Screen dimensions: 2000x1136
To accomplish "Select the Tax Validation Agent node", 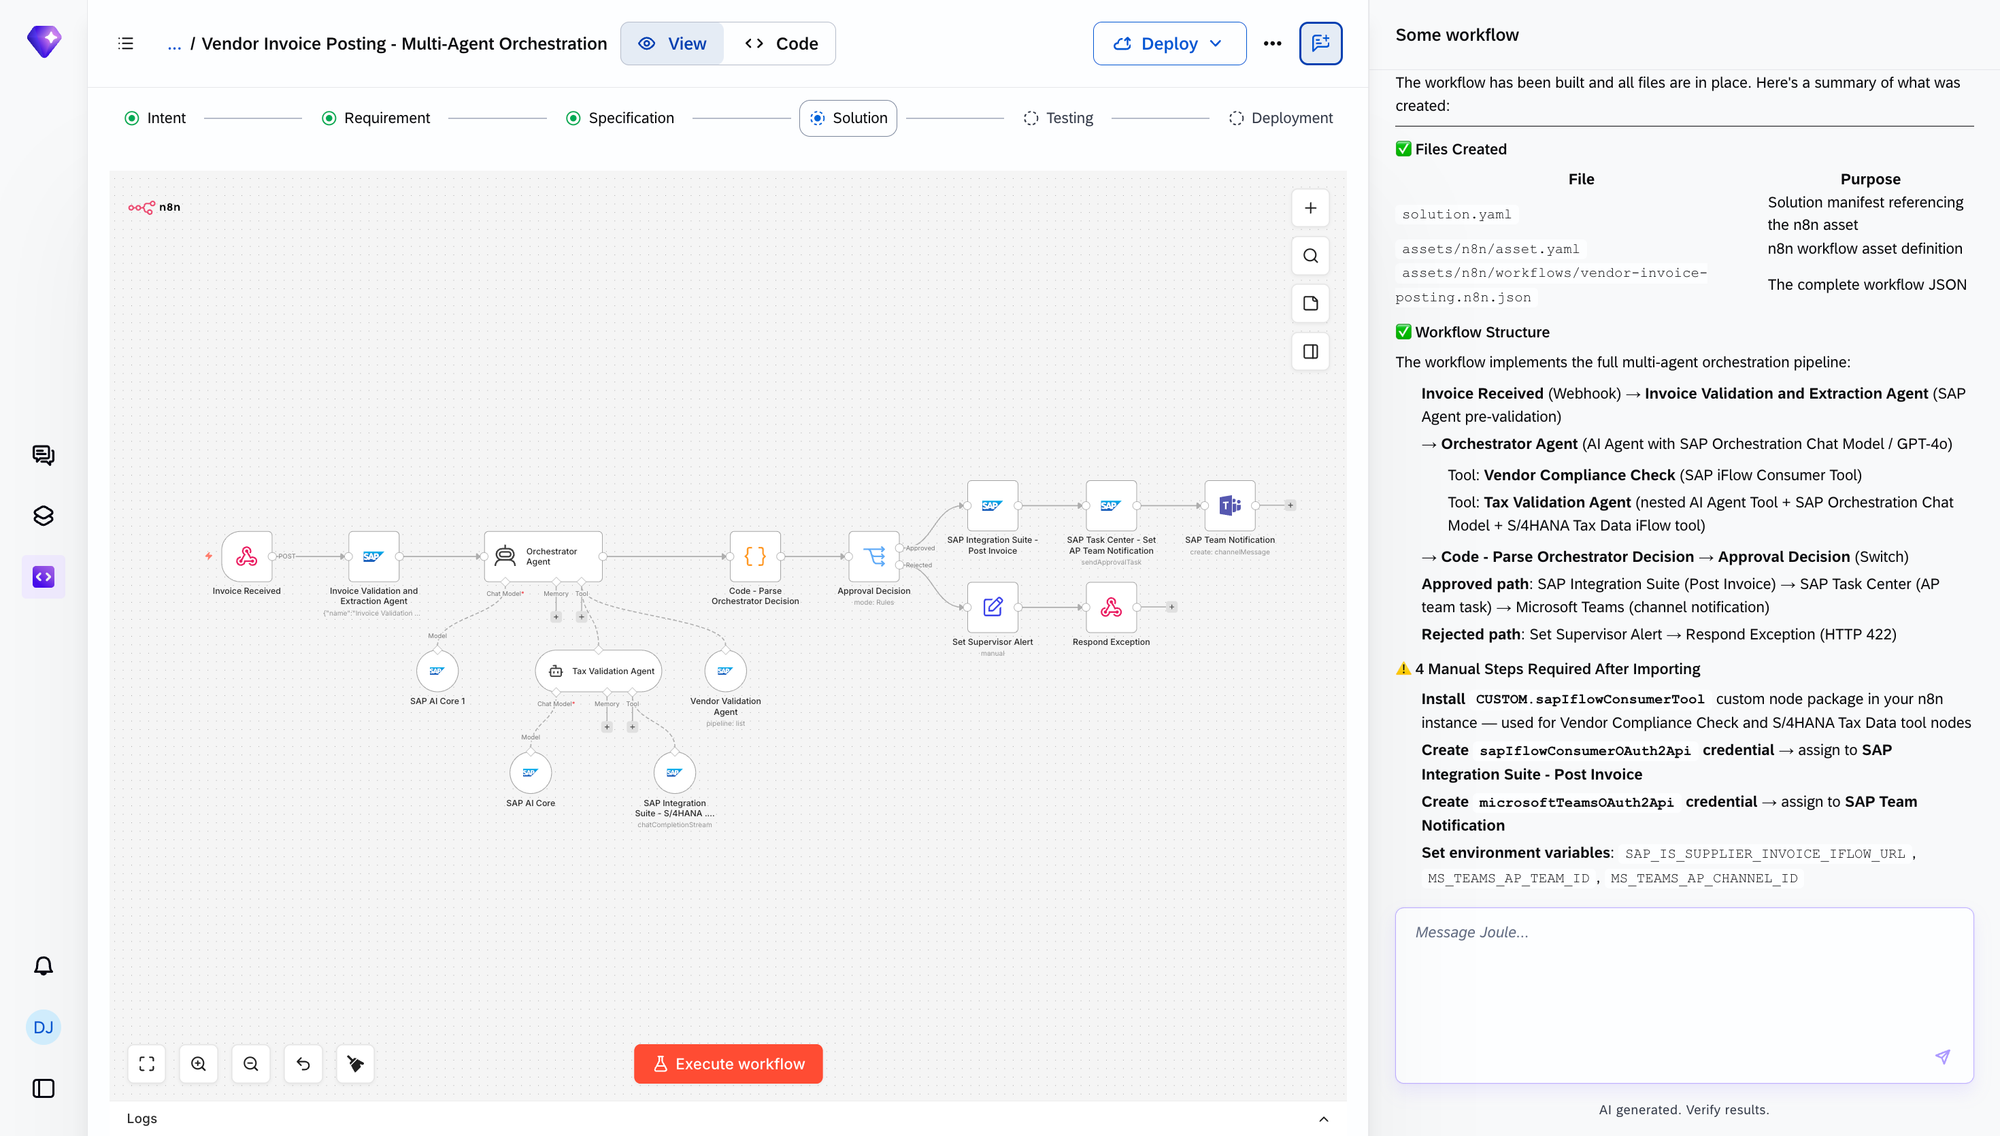I will pos(599,671).
